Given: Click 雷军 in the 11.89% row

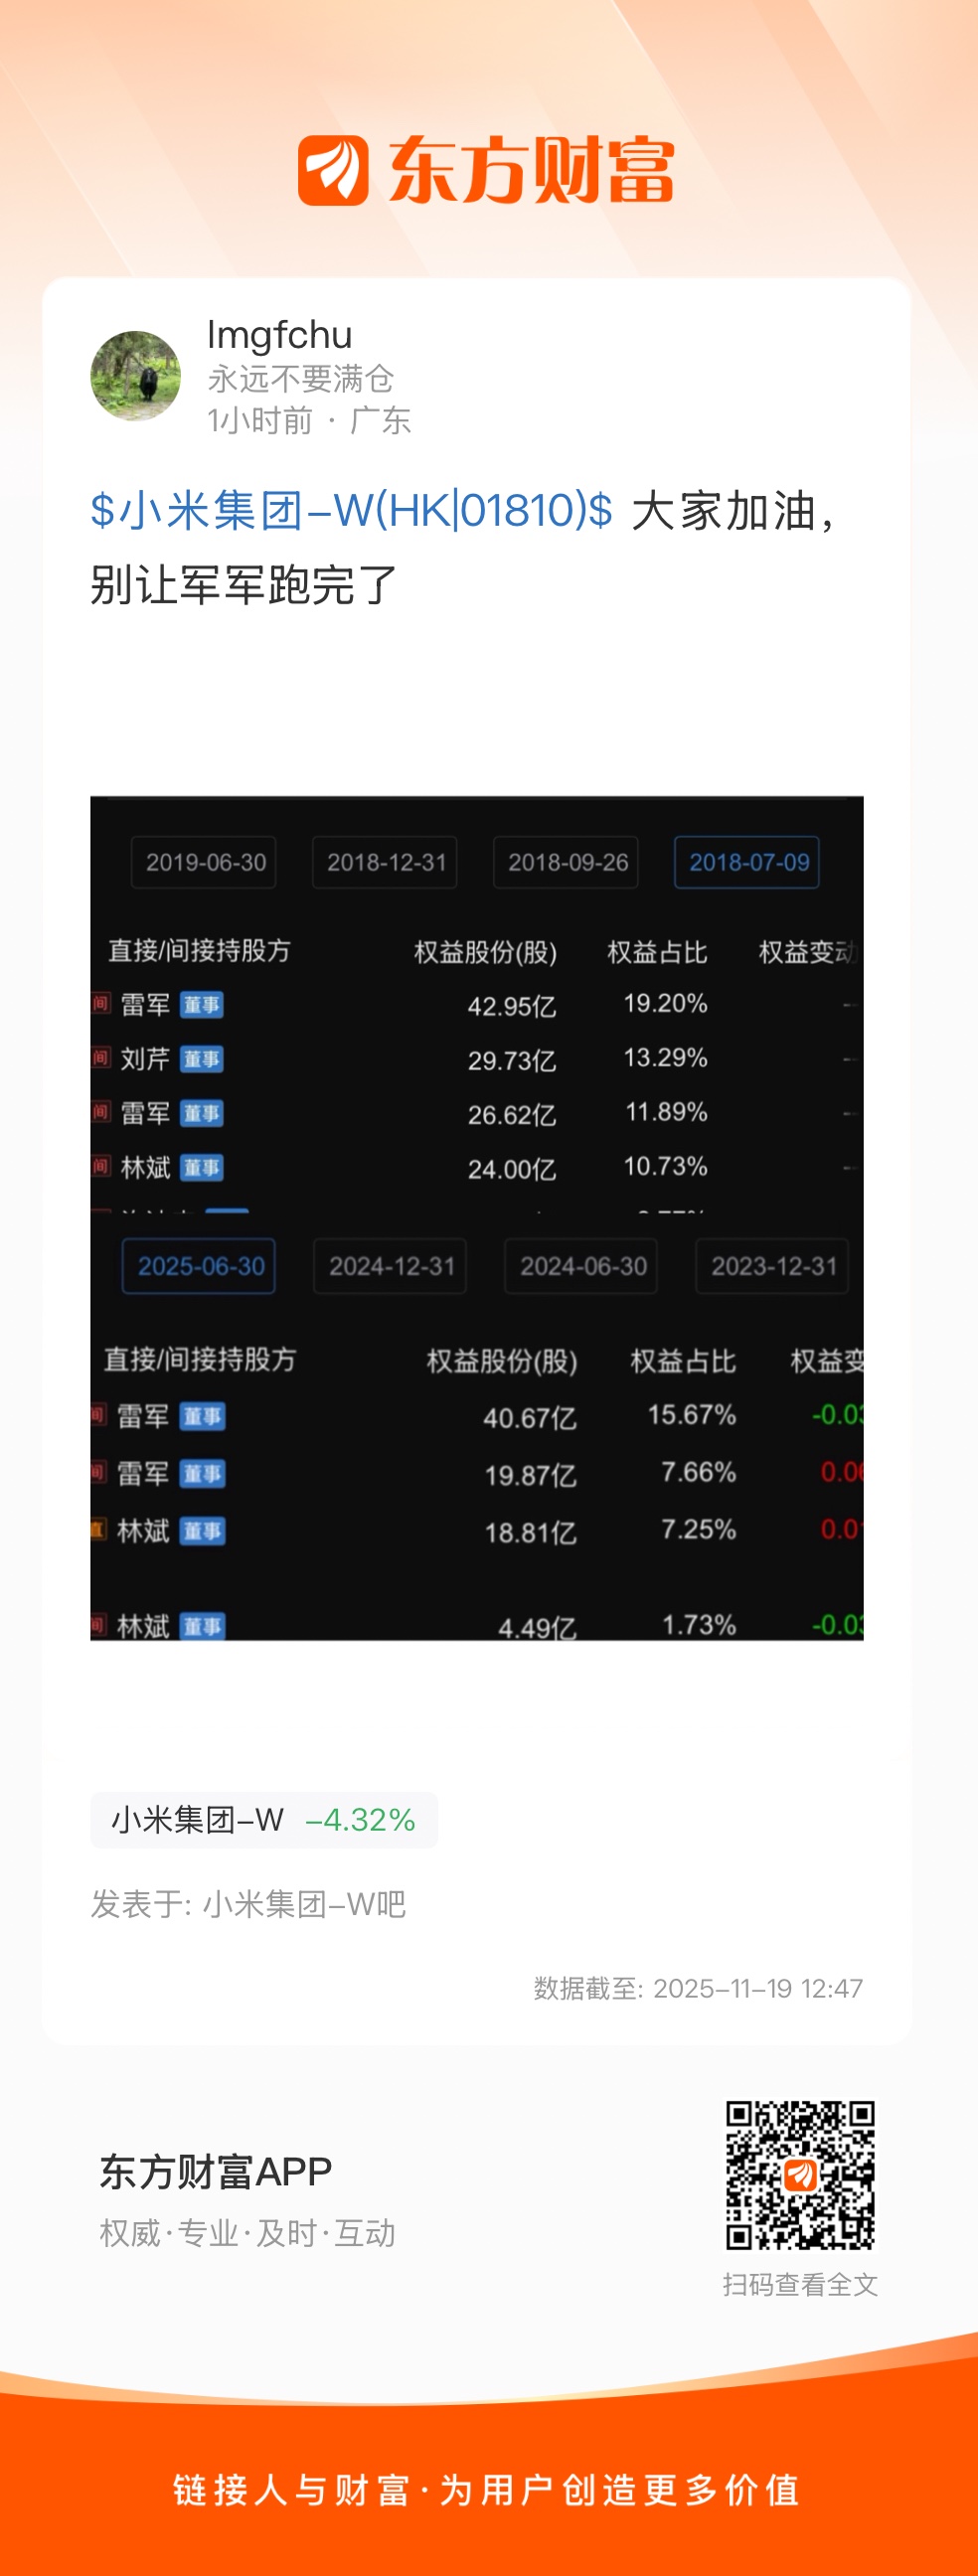Looking at the screenshot, I should 145,1113.
